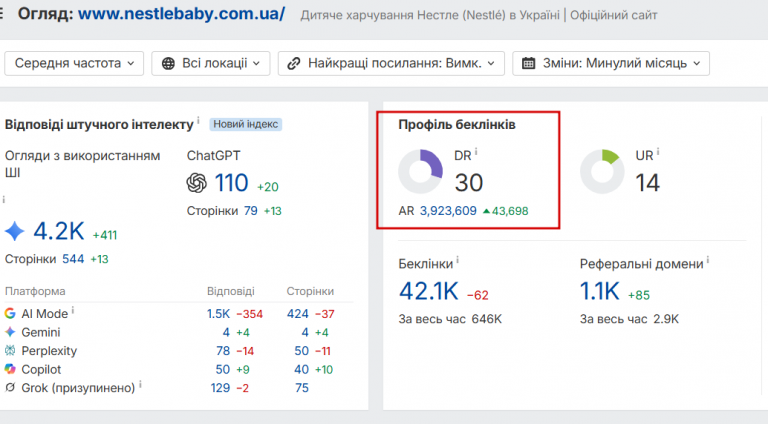Open the 4.2K AI overviews value

pos(59,231)
